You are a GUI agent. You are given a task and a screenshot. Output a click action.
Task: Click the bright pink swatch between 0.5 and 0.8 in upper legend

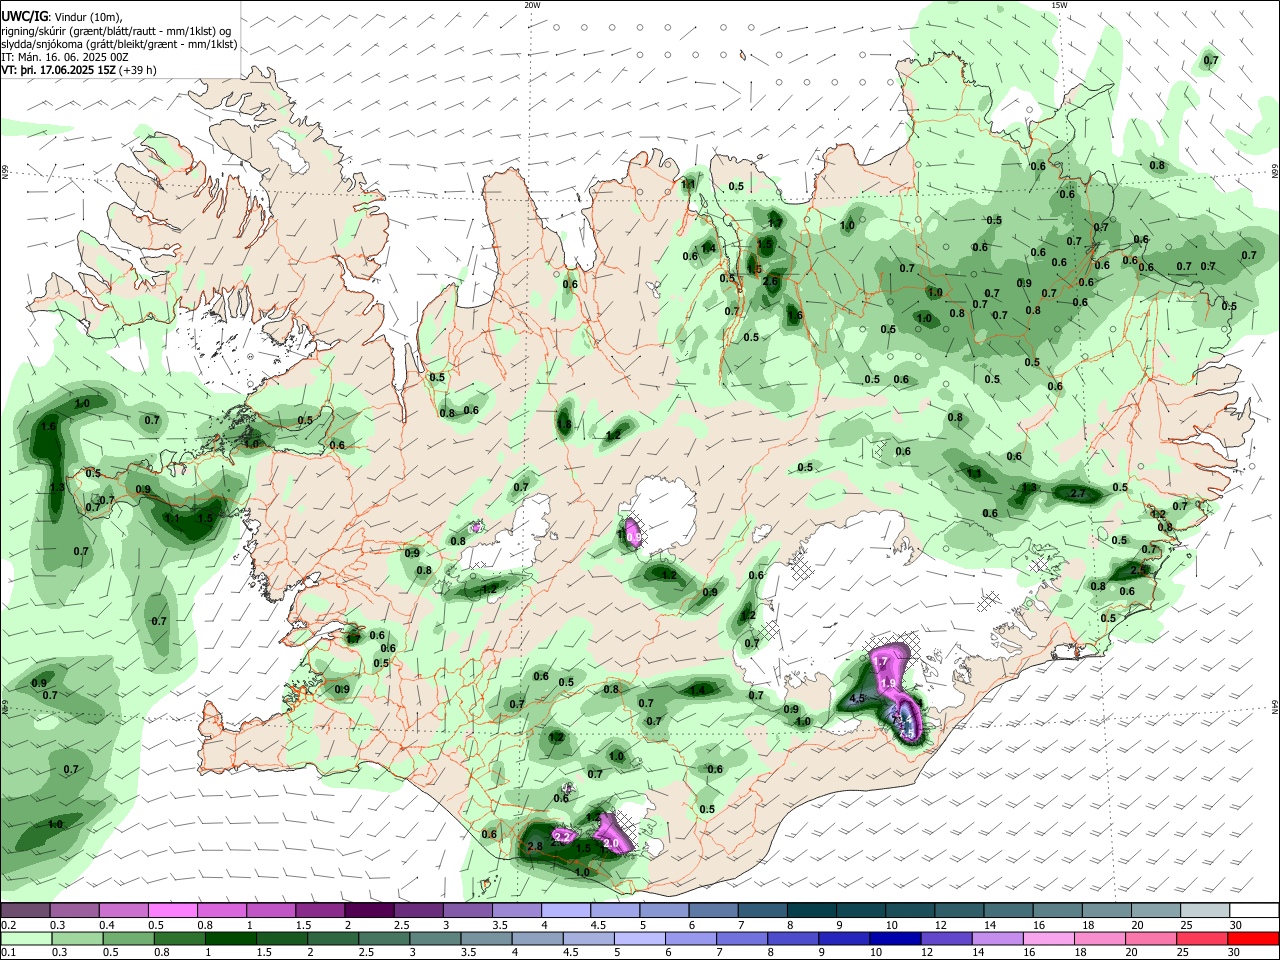pyautogui.click(x=172, y=910)
